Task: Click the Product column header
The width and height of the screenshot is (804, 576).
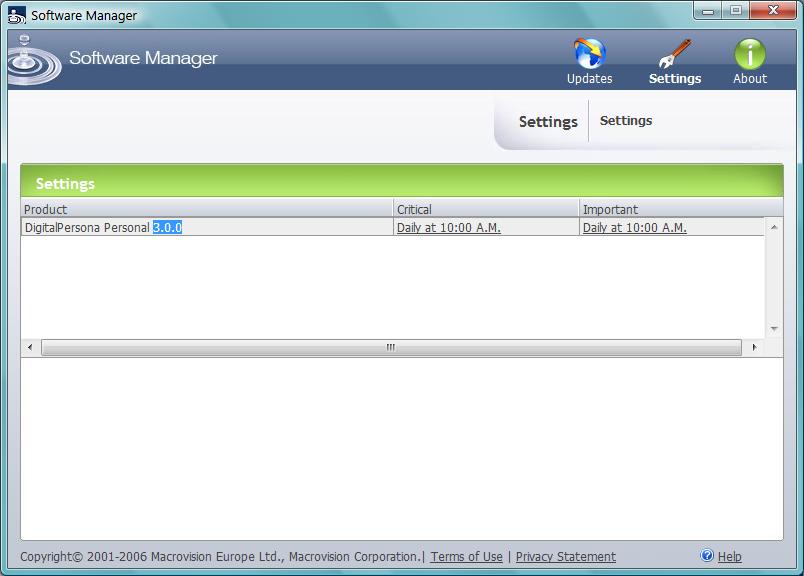Action: click(x=207, y=209)
